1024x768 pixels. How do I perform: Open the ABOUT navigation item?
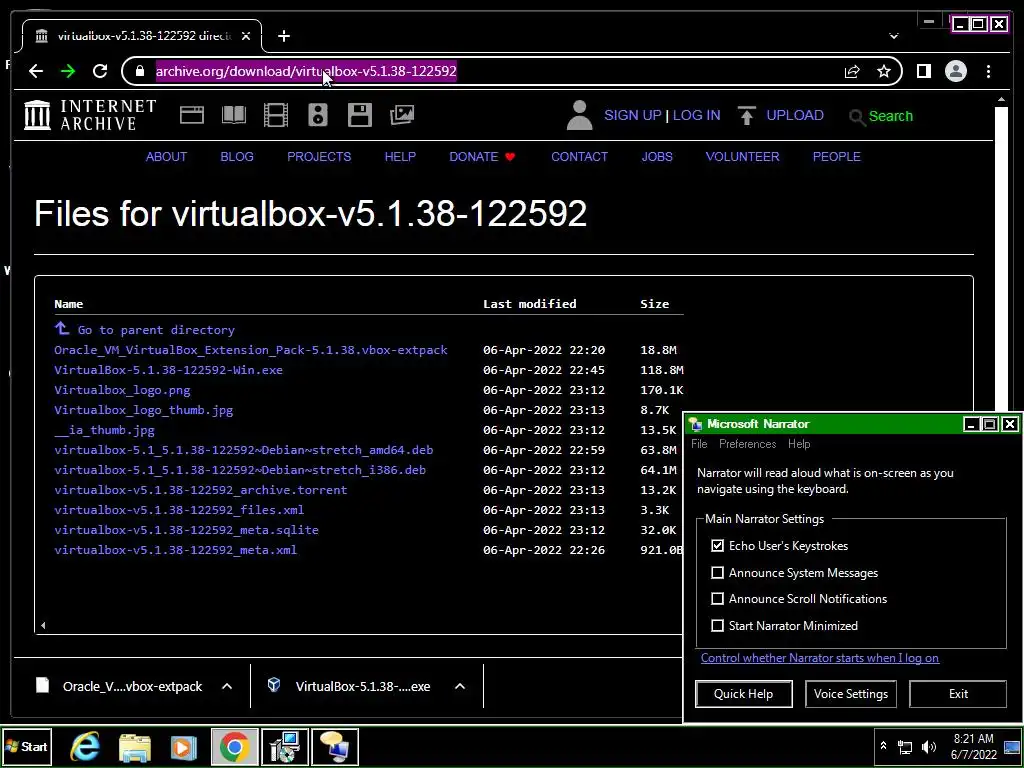pyautogui.click(x=167, y=157)
